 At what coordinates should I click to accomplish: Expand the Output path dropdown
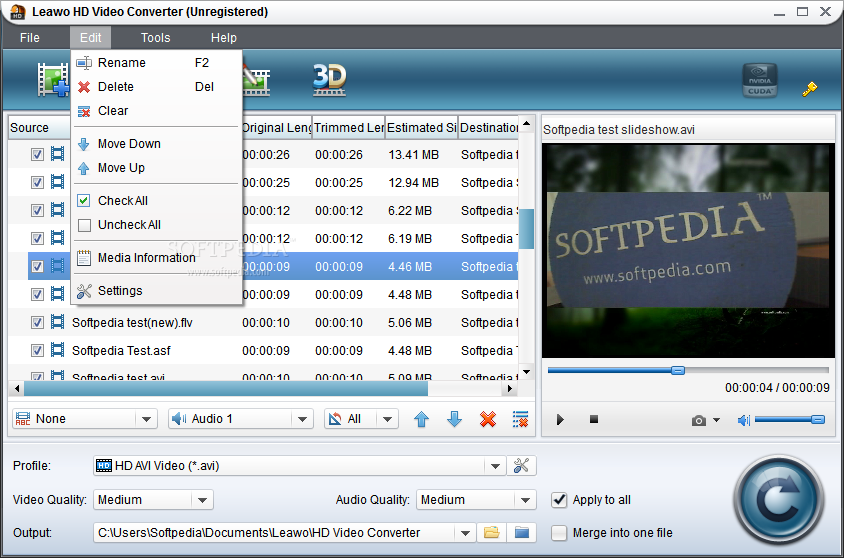[x=465, y=533]
